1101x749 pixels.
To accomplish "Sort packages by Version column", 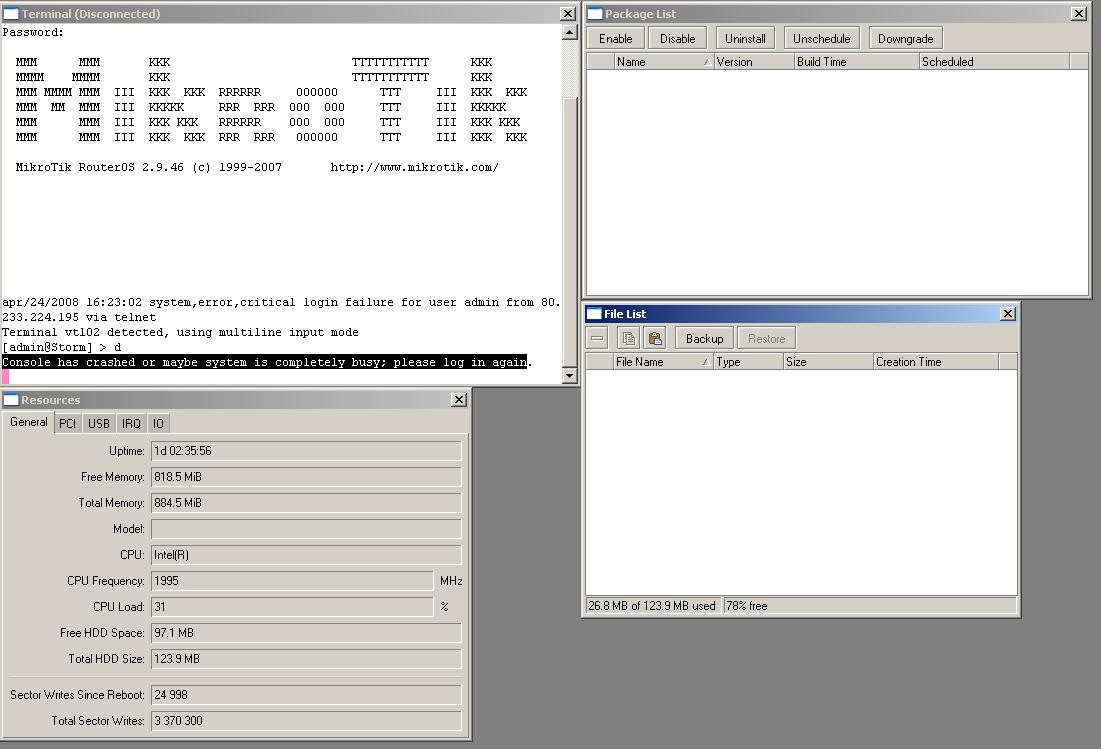I will pyautogui.click(x=754, y=62).
